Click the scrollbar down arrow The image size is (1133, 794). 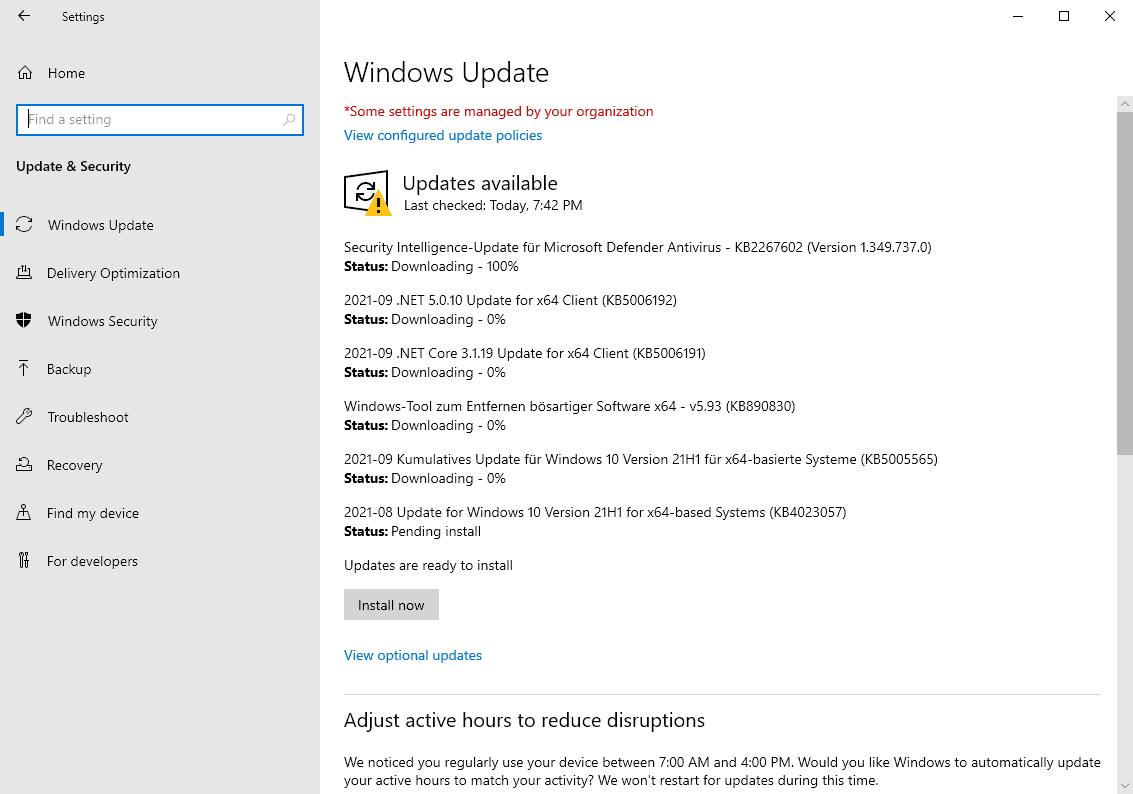pos(1124,786)
